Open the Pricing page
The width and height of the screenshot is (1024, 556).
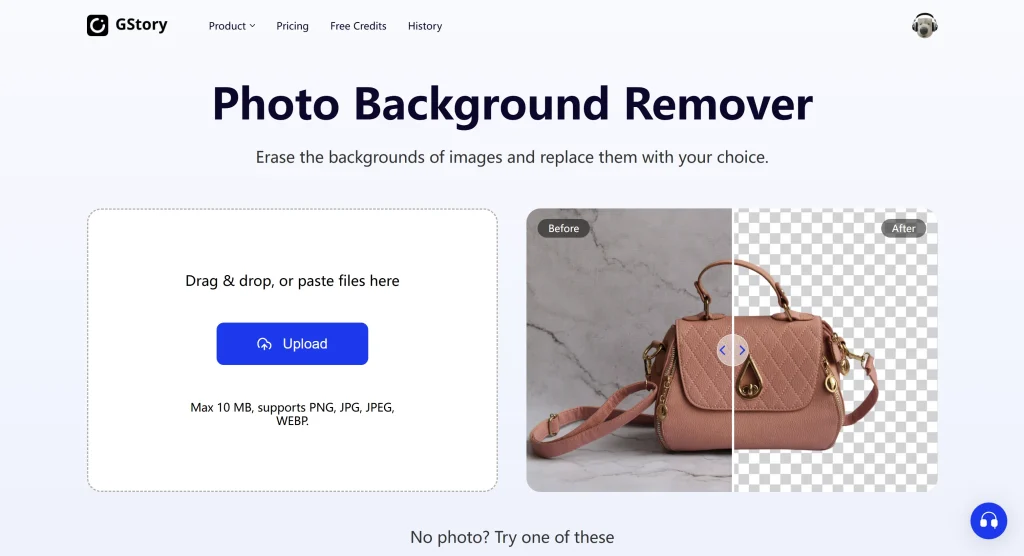pyautogui.click(x=292, y=26)
